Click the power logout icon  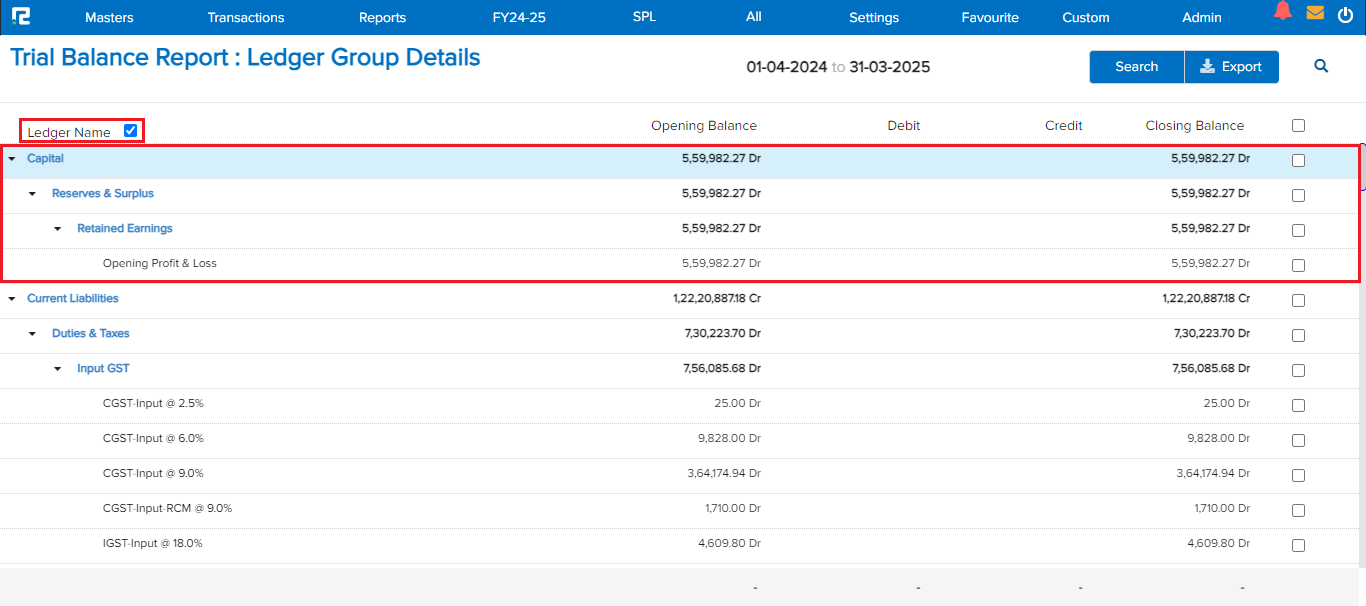pos(1345,15)
